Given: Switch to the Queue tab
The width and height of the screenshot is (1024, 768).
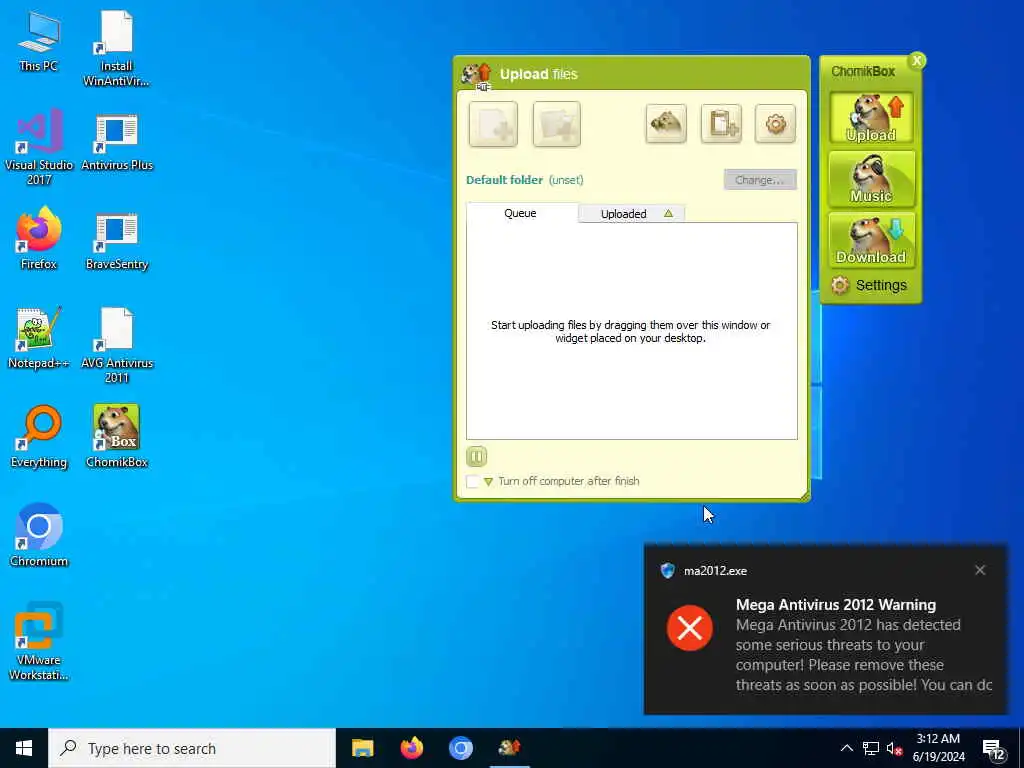Looking at the screenshot, I should click(x=521, y=213).
